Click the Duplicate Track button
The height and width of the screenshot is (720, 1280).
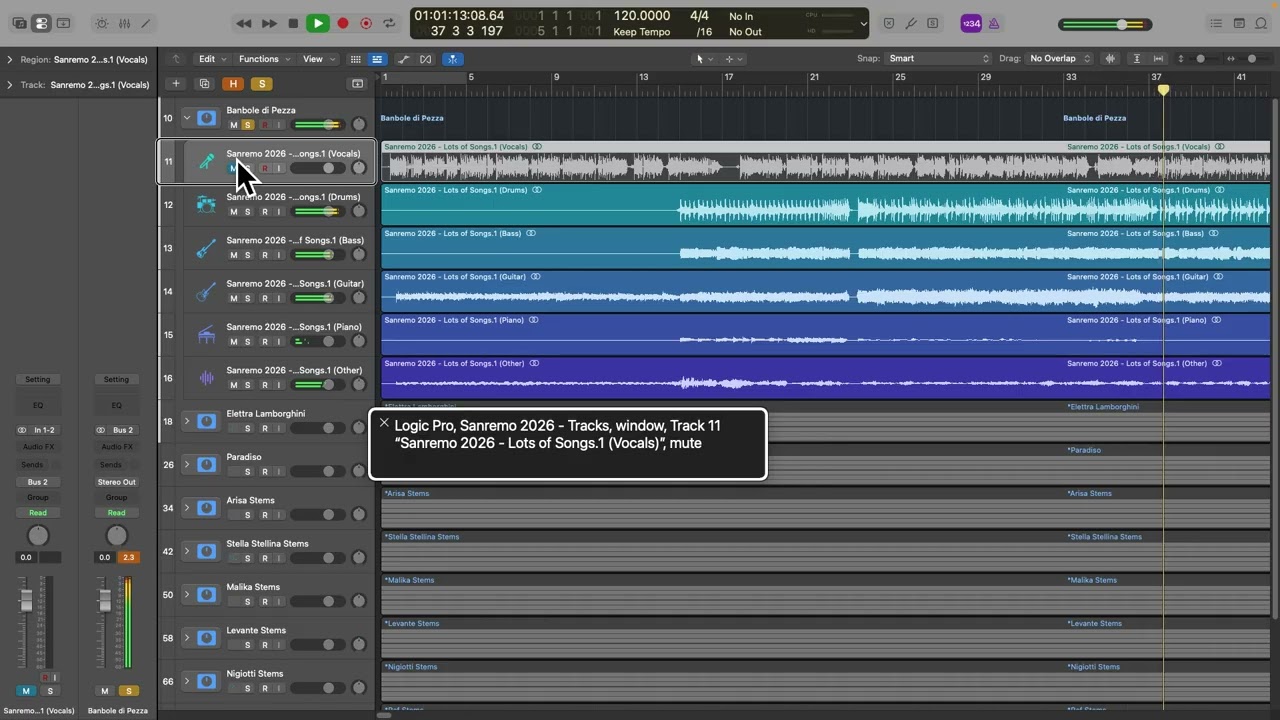click(205, 84)
